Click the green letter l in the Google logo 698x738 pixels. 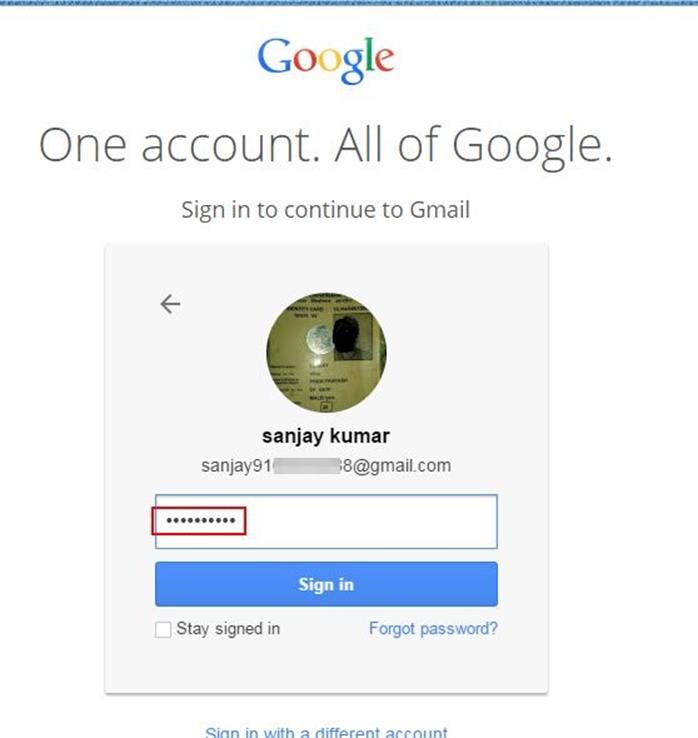(368, 57)
